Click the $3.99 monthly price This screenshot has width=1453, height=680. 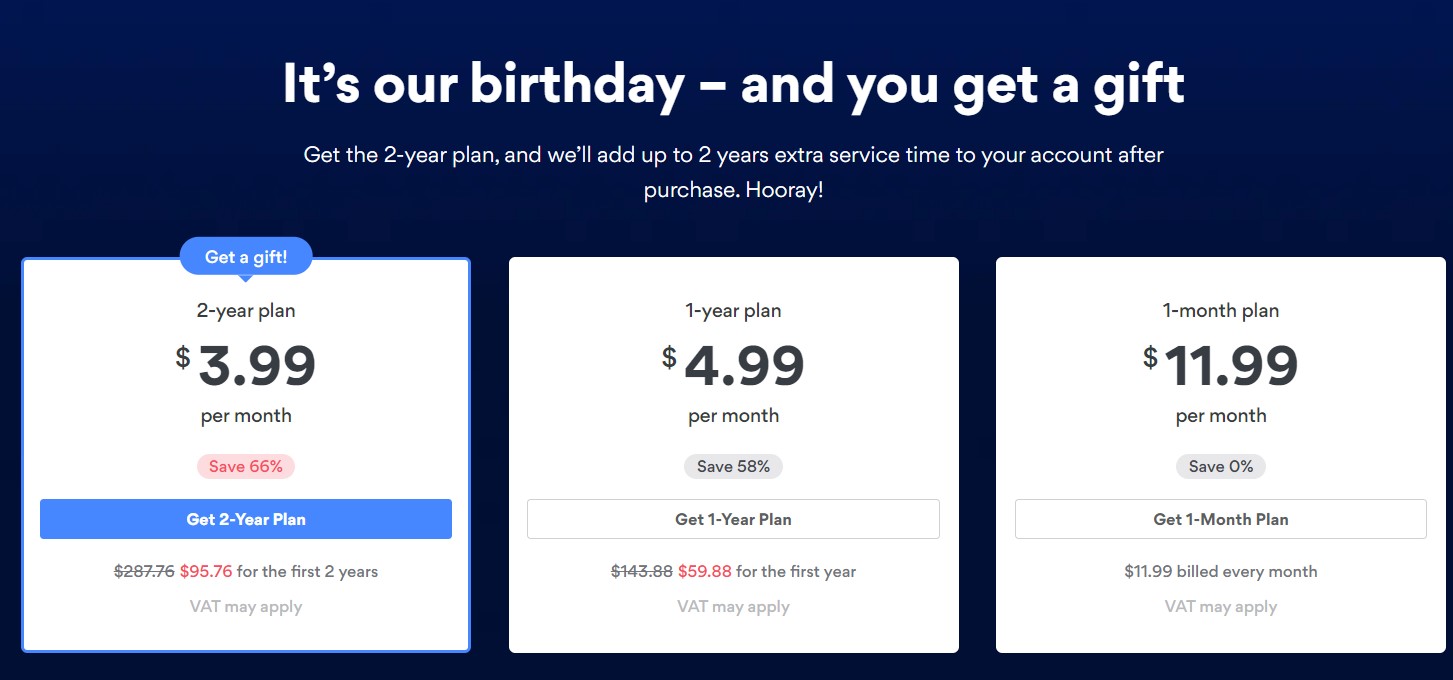click(x=256, y=367)
